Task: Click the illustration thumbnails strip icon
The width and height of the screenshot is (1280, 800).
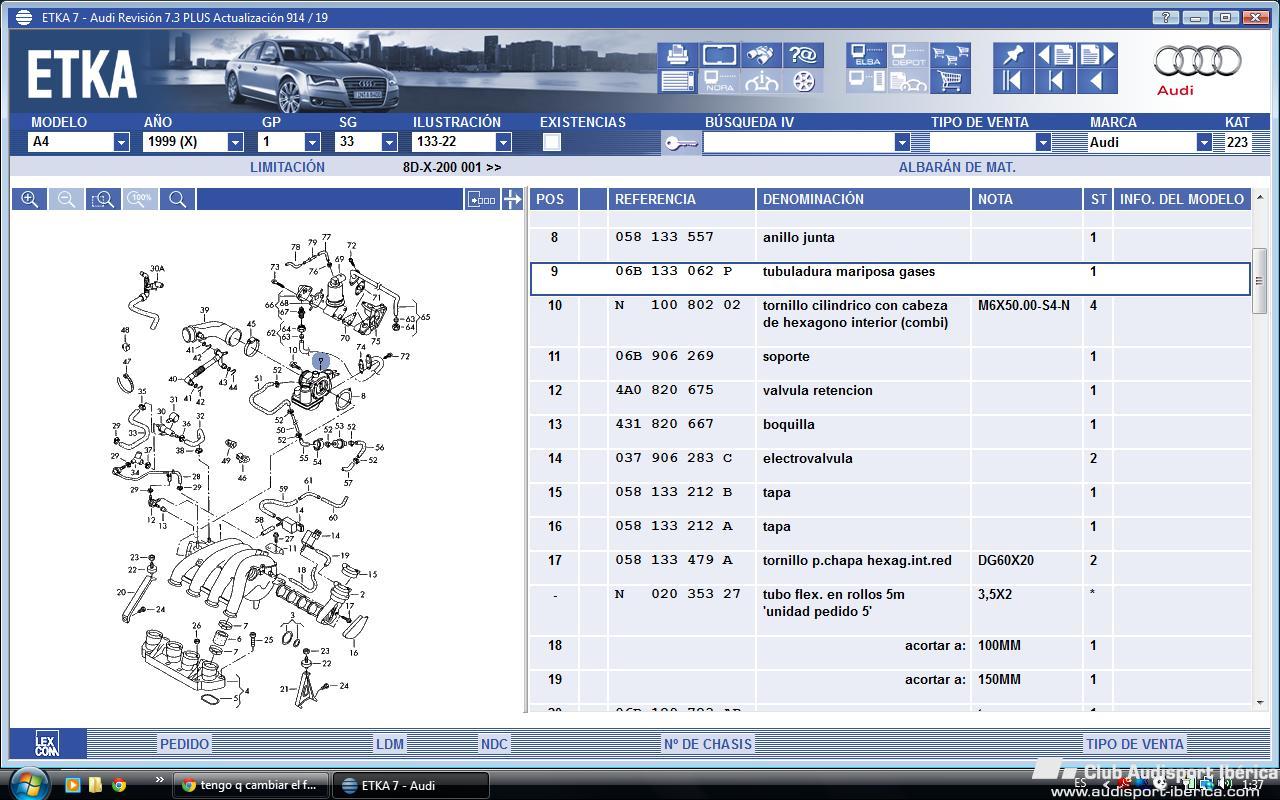Action: click(x=482, y=199)
